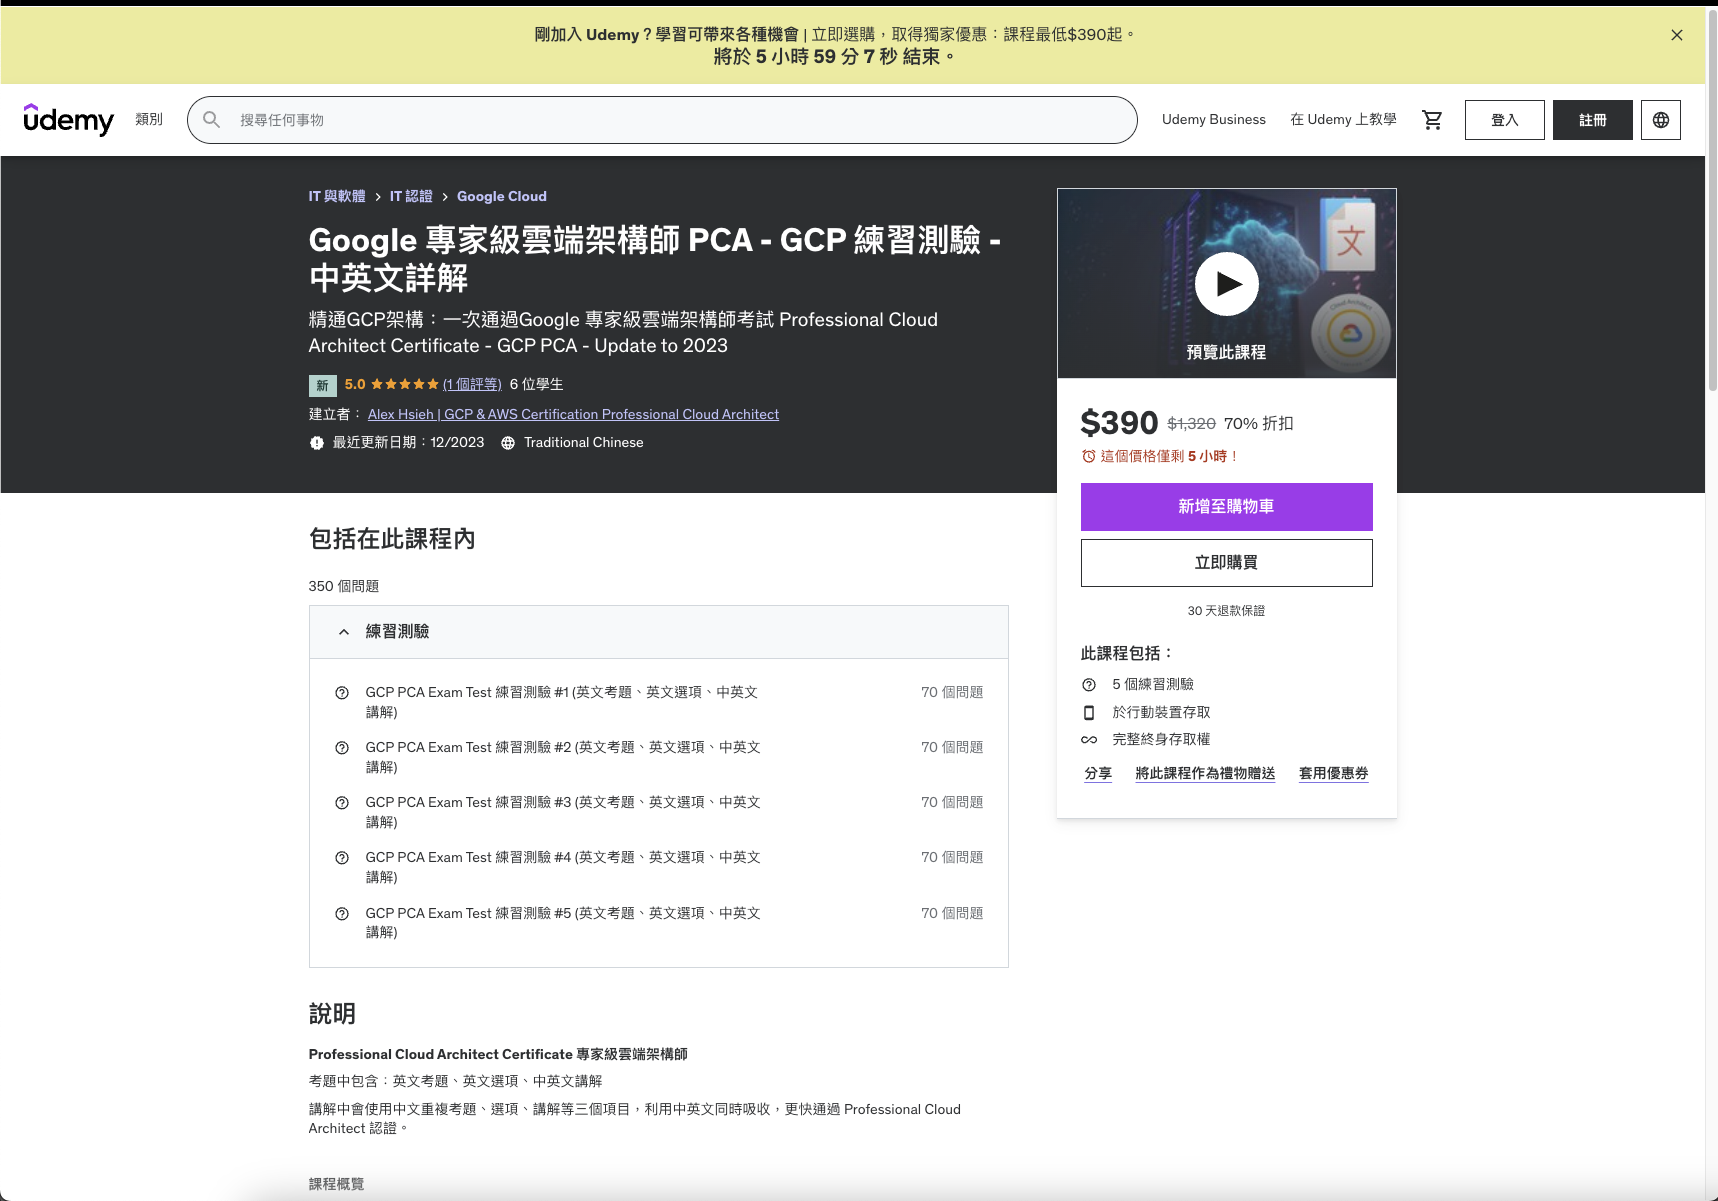Open Google Cloud breadcrumb
Image resolution: width=1718 pixels, height=1201 pixels.
(502, 197)
